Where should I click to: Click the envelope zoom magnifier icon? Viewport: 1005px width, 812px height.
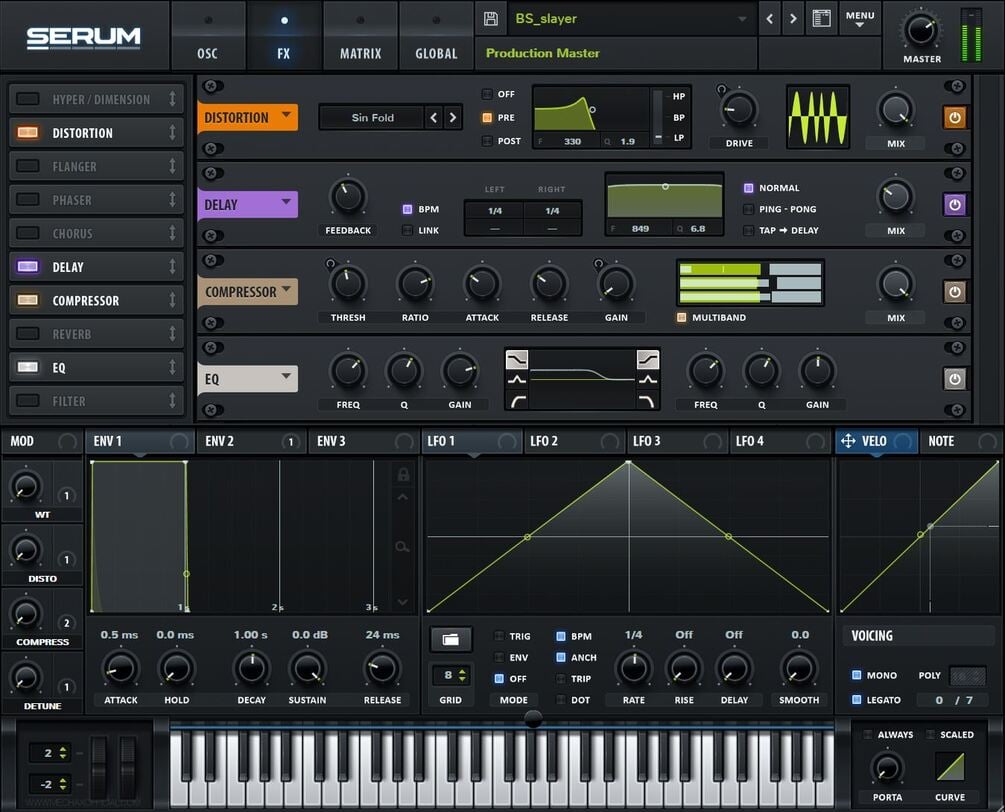pyautogui.click(x=403, y=547)
